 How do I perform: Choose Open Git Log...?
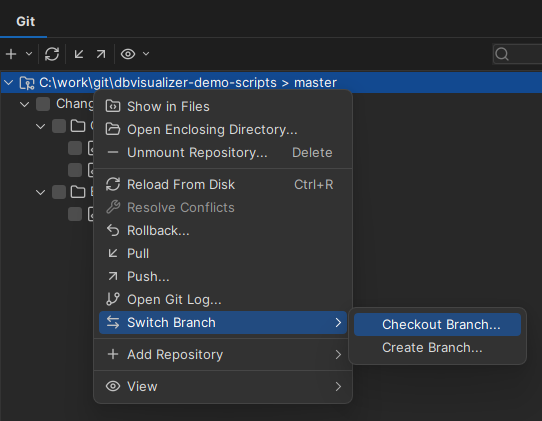point(223,299)
